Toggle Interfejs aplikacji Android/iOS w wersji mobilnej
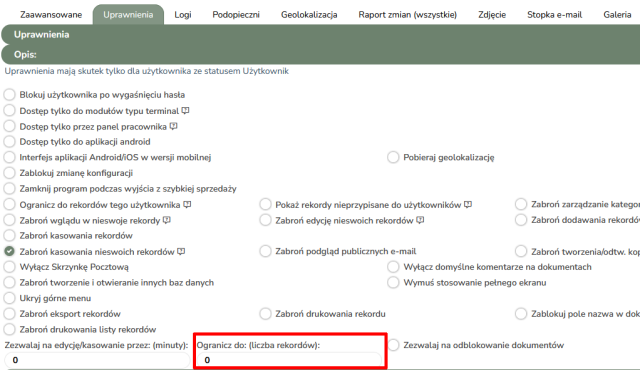Image resolution: width=640 pixels, height=370 pixels. (9, 157)
